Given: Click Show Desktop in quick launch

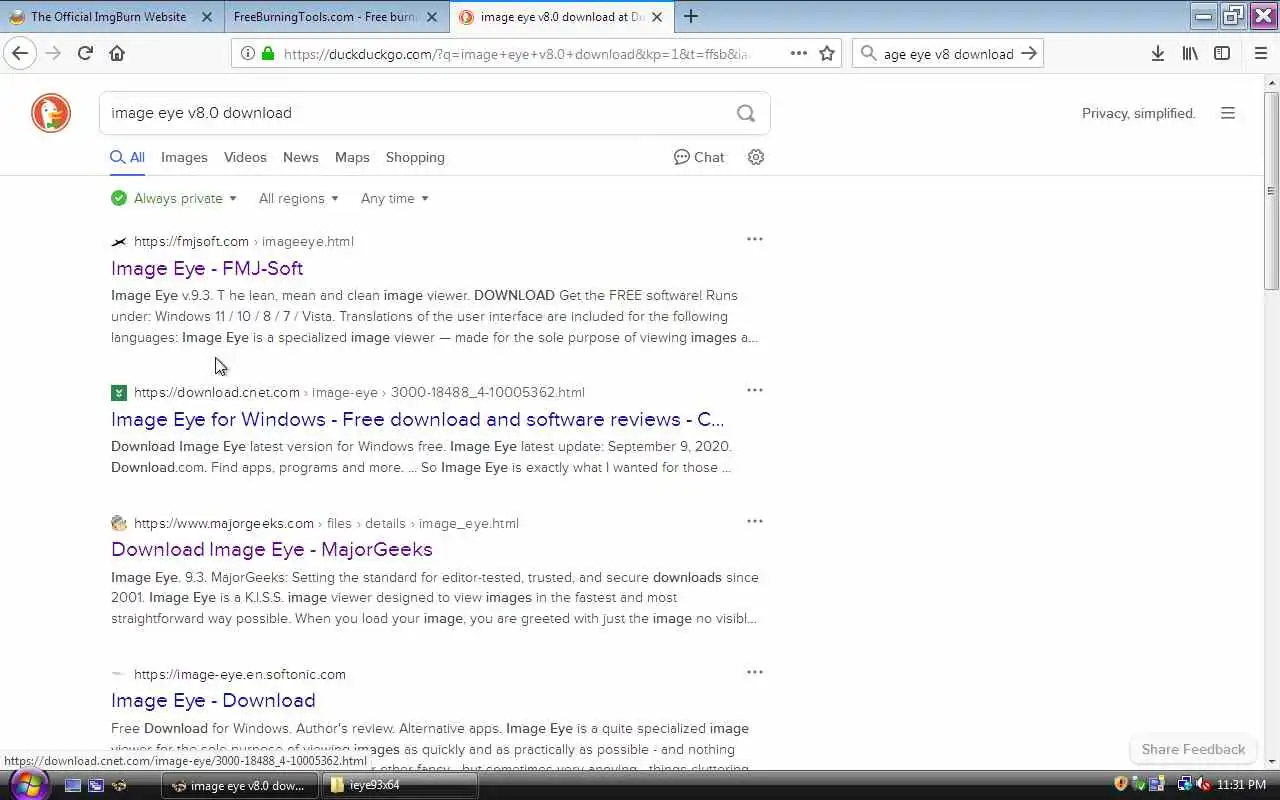Looking at the screenshot, I should pos(73,785).
